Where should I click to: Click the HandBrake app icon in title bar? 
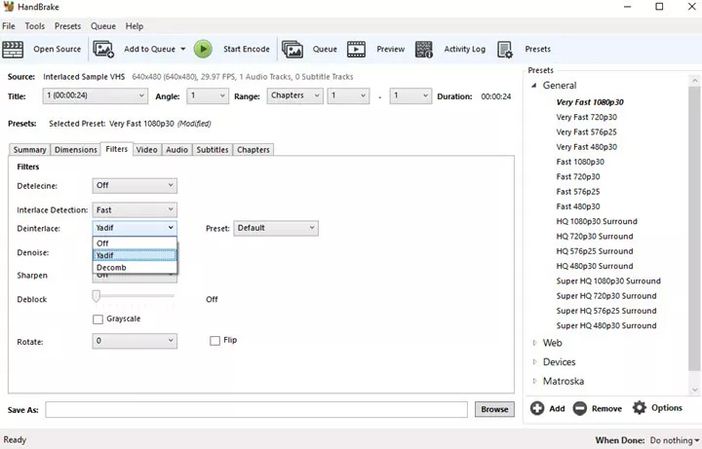coord(9,7)
